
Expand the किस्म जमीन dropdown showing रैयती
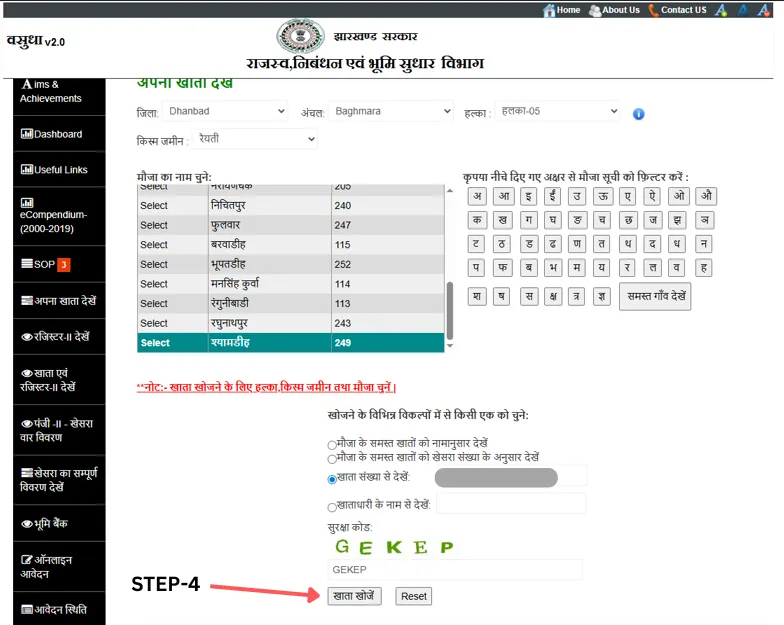[x=256, y=139]
